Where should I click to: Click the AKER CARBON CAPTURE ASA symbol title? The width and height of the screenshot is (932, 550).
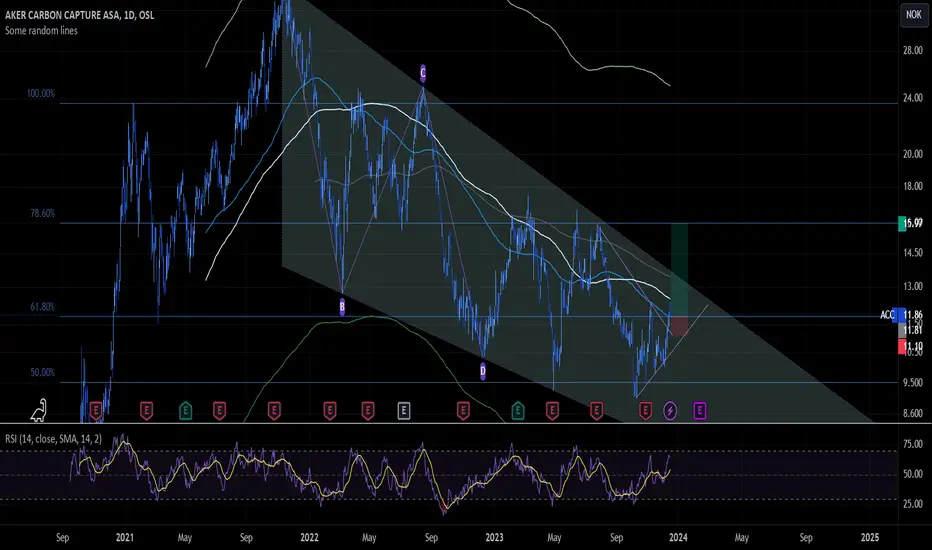79,15
